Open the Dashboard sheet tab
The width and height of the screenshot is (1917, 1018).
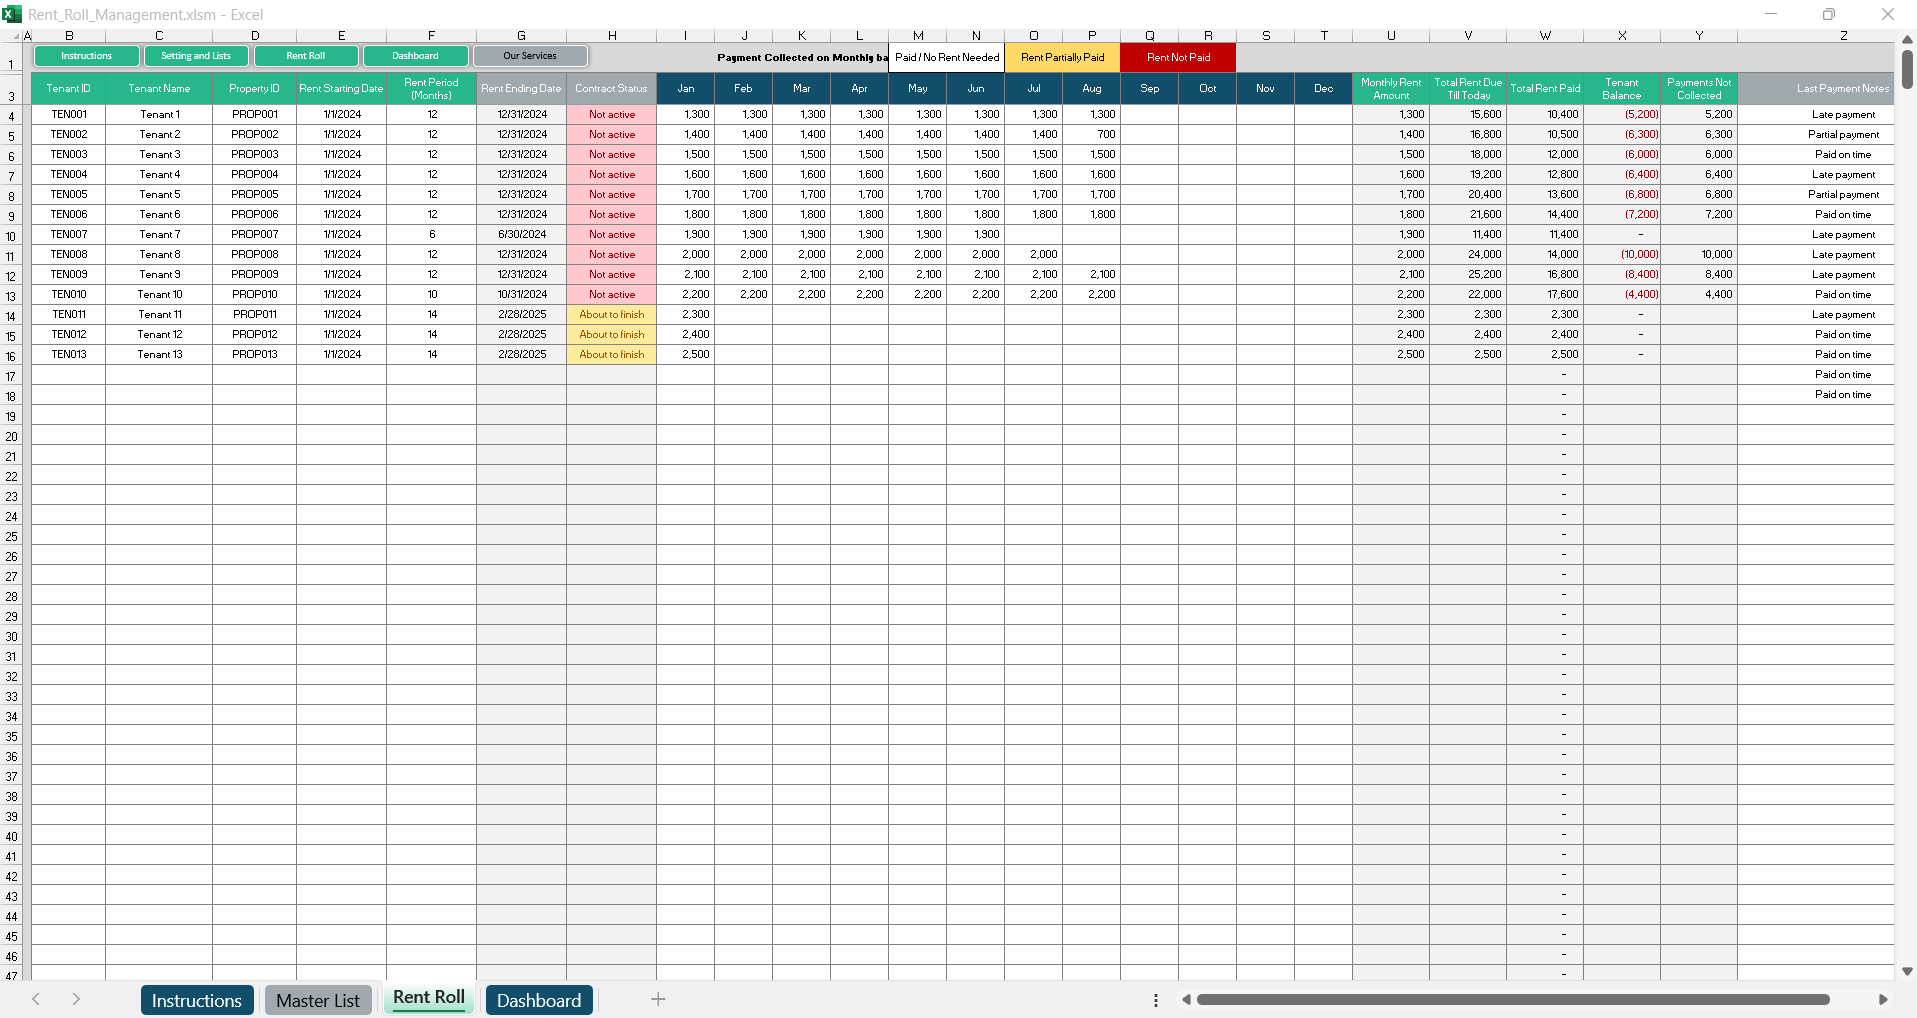[x=539, y=1000]
